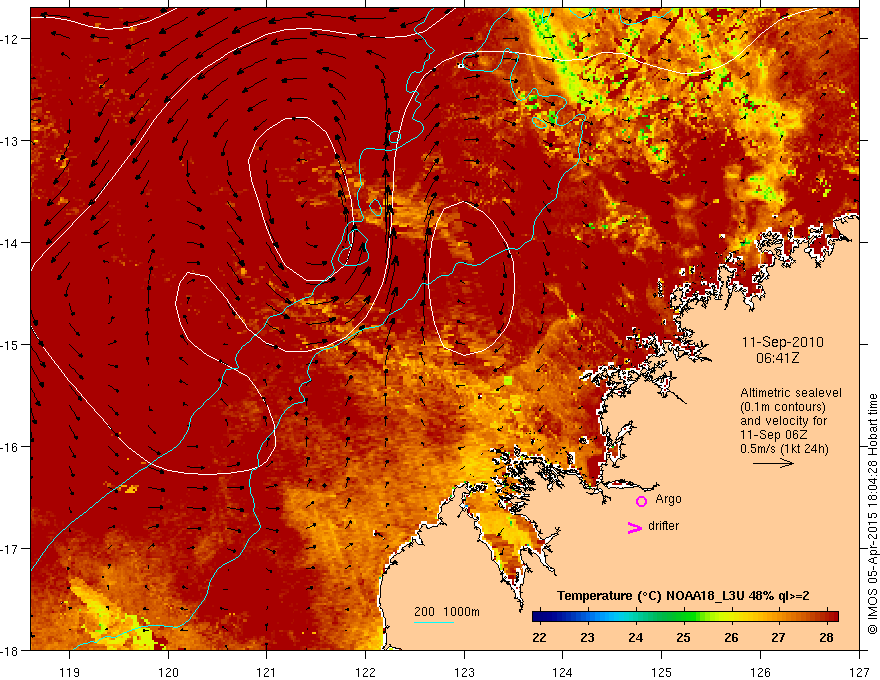Click colour bar tick value 22
The width and height of the screenshot is (880, 680).
click(539, 637)
